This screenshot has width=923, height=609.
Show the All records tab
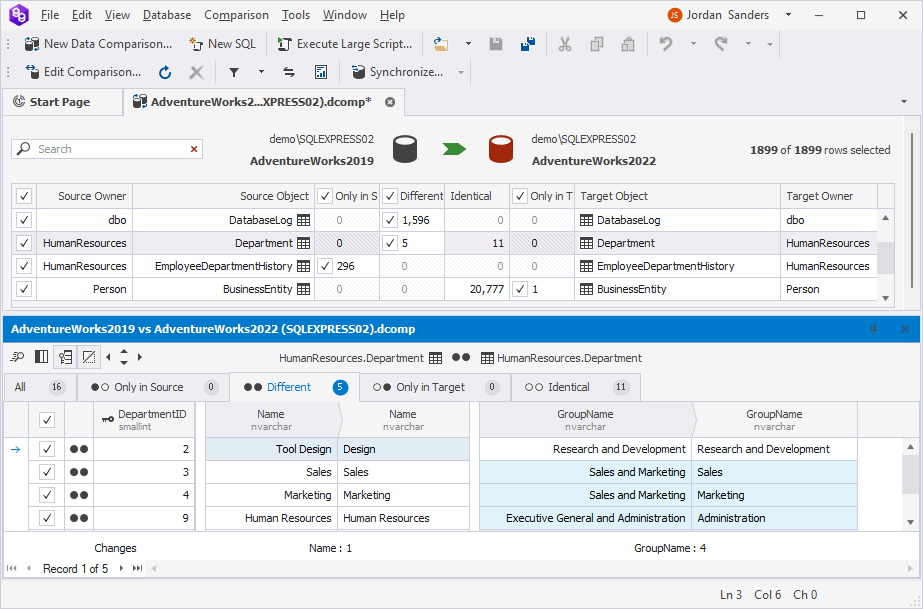39,387
